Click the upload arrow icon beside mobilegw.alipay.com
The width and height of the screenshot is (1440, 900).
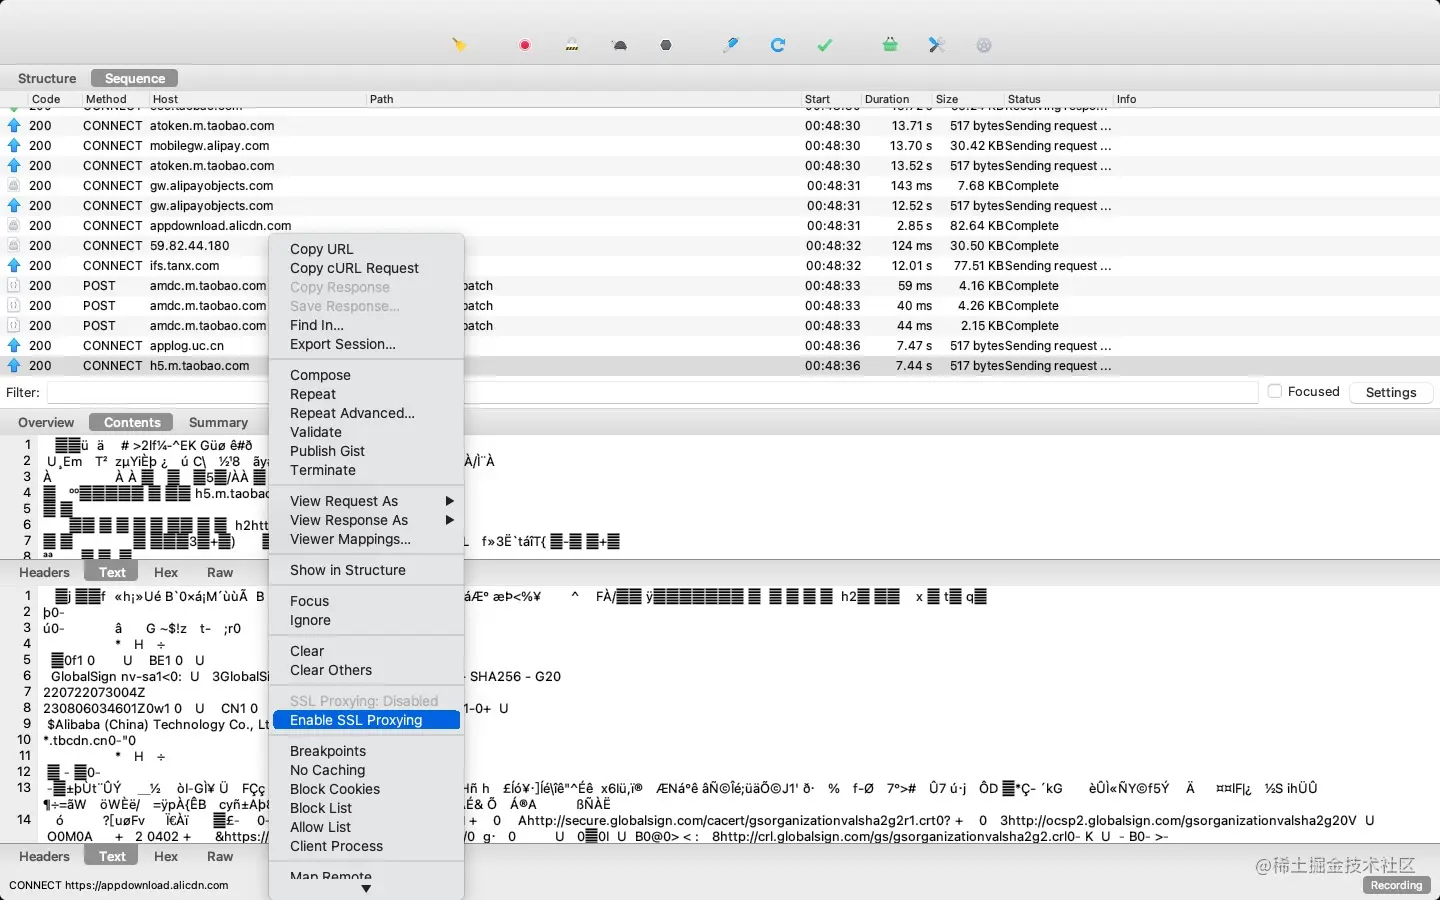click(x=14, y=146)
